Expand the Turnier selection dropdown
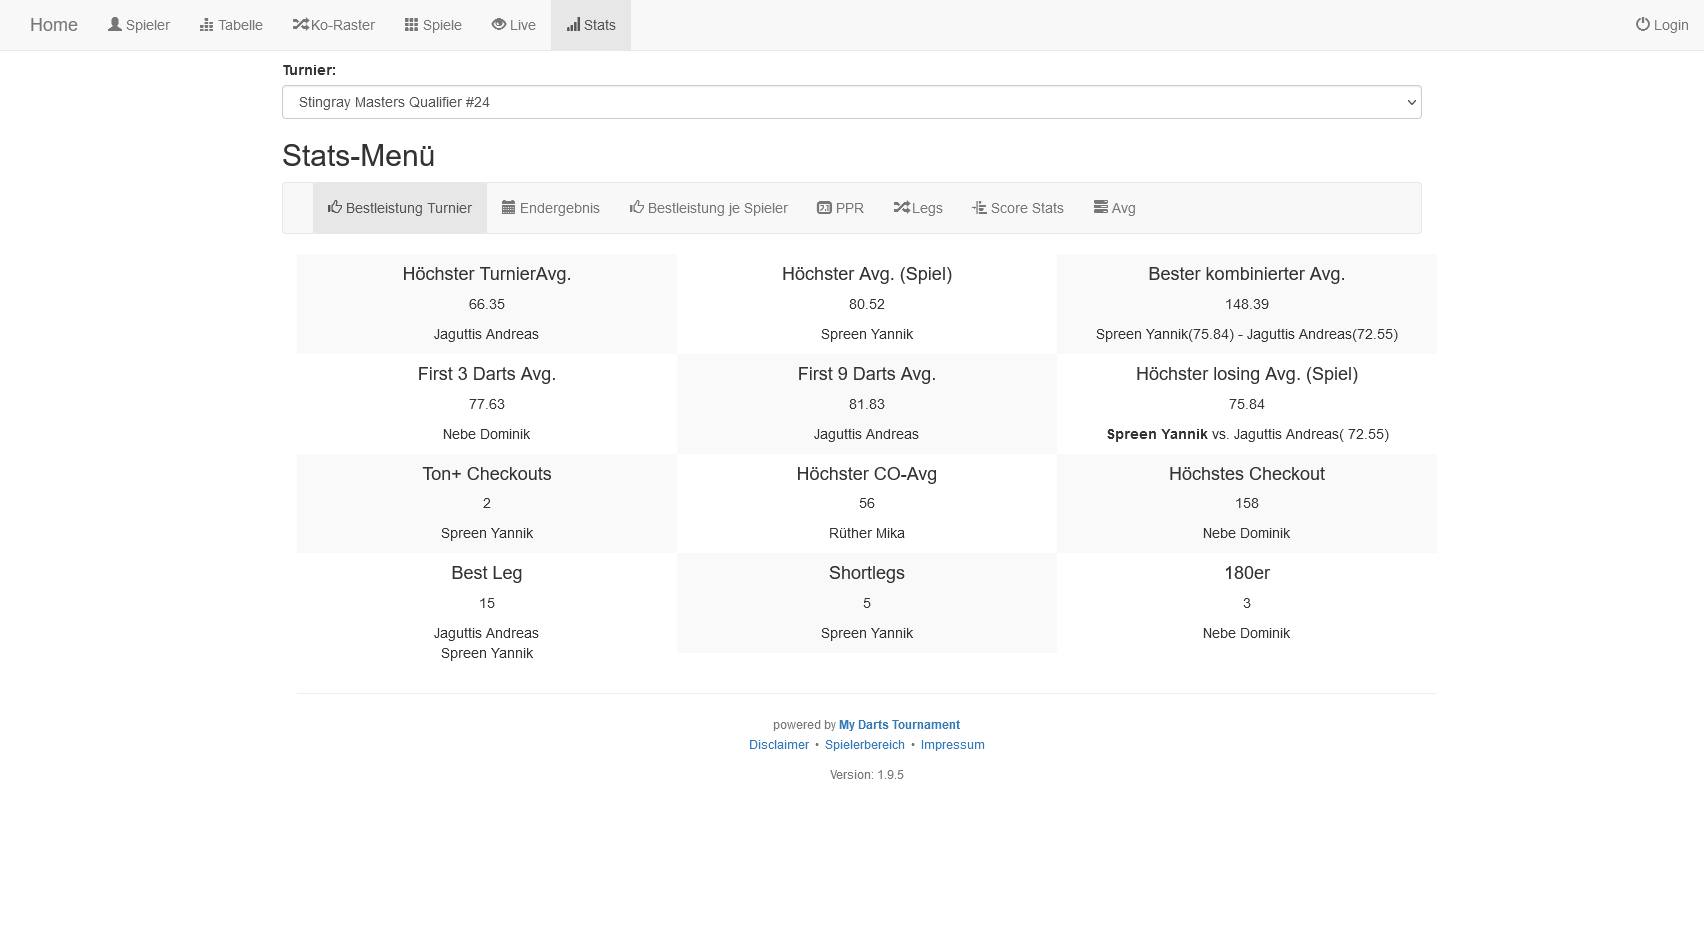Image resolution: width=1704 pixels, height=927 pixels. pyautogui.click(x=851, y=102)
